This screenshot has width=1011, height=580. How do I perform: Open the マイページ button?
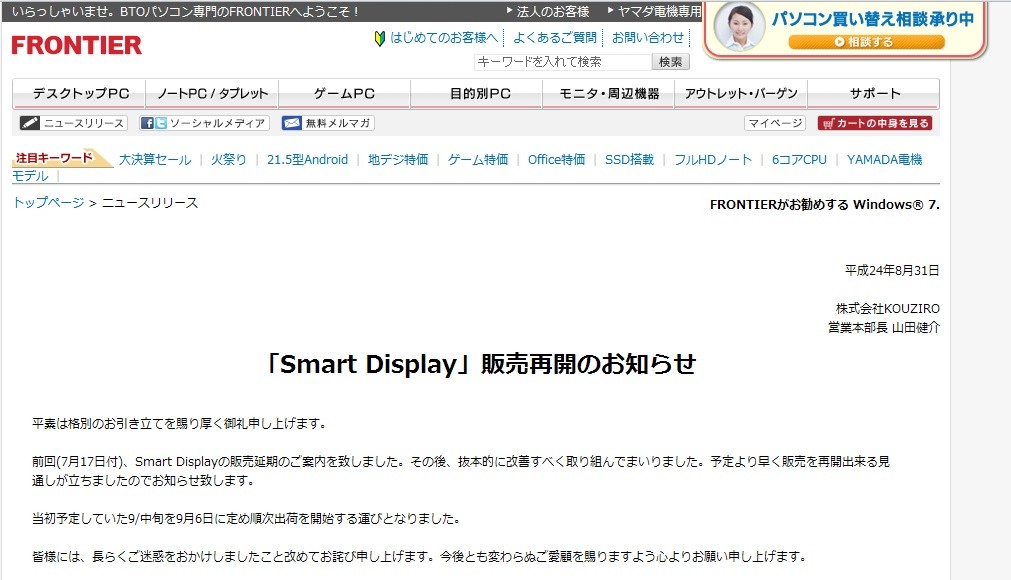click(775, 123)
